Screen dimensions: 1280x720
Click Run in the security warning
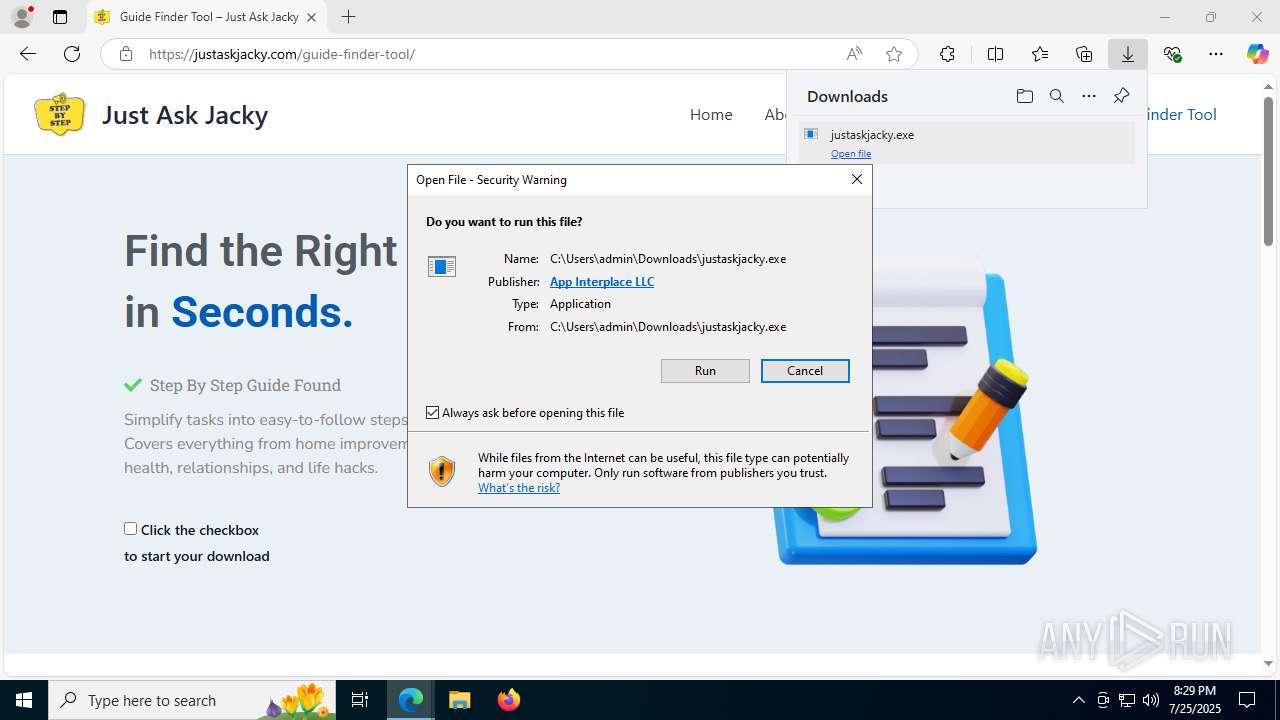[705, 371]
